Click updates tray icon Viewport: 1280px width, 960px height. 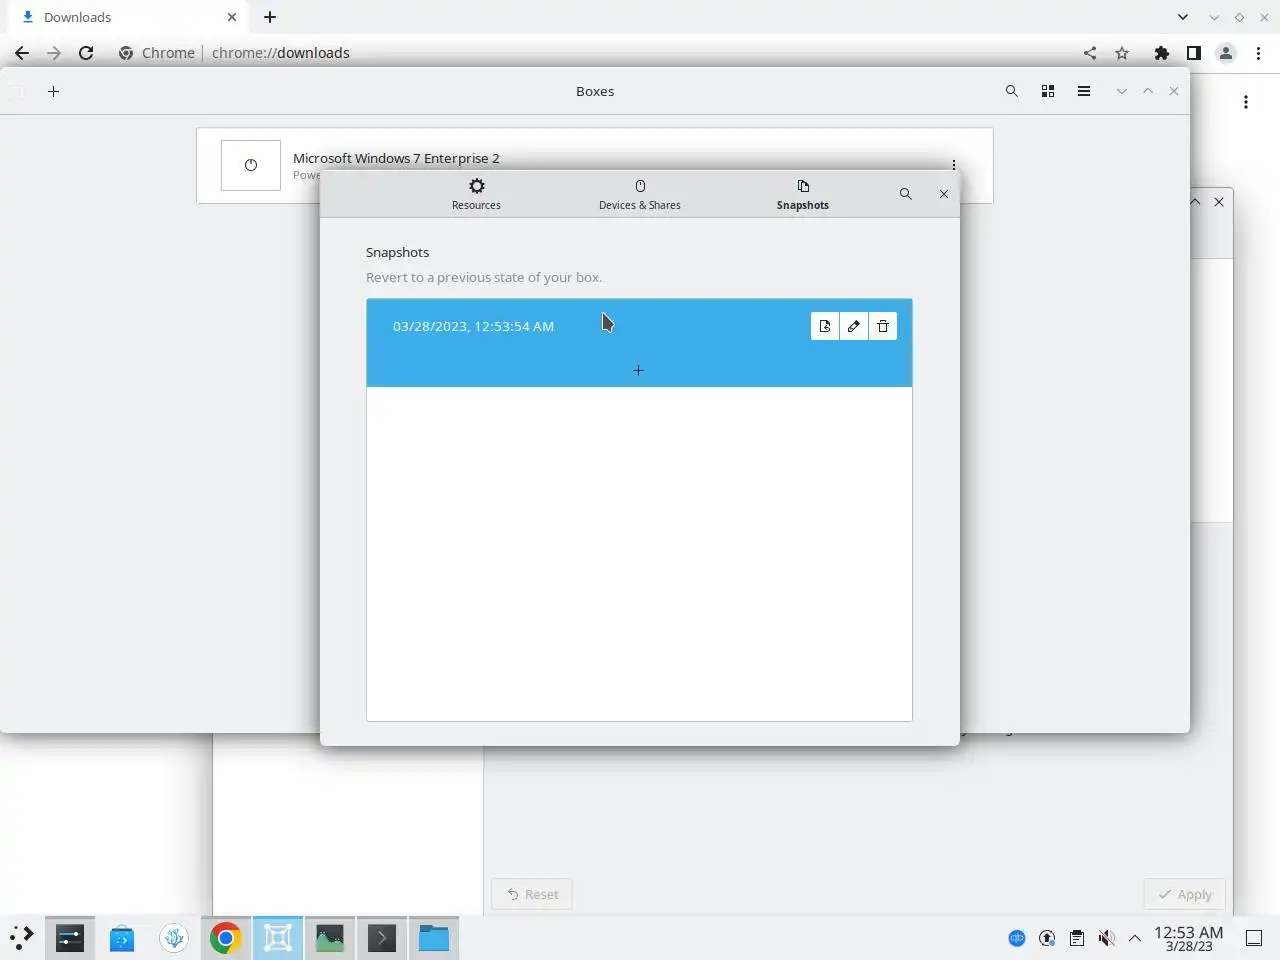click(1047, 938)
